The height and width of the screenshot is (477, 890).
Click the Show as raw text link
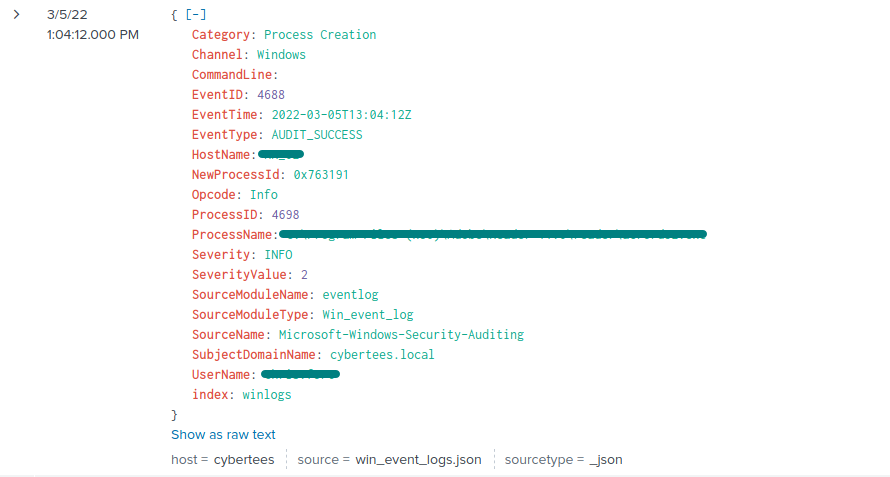223,434
